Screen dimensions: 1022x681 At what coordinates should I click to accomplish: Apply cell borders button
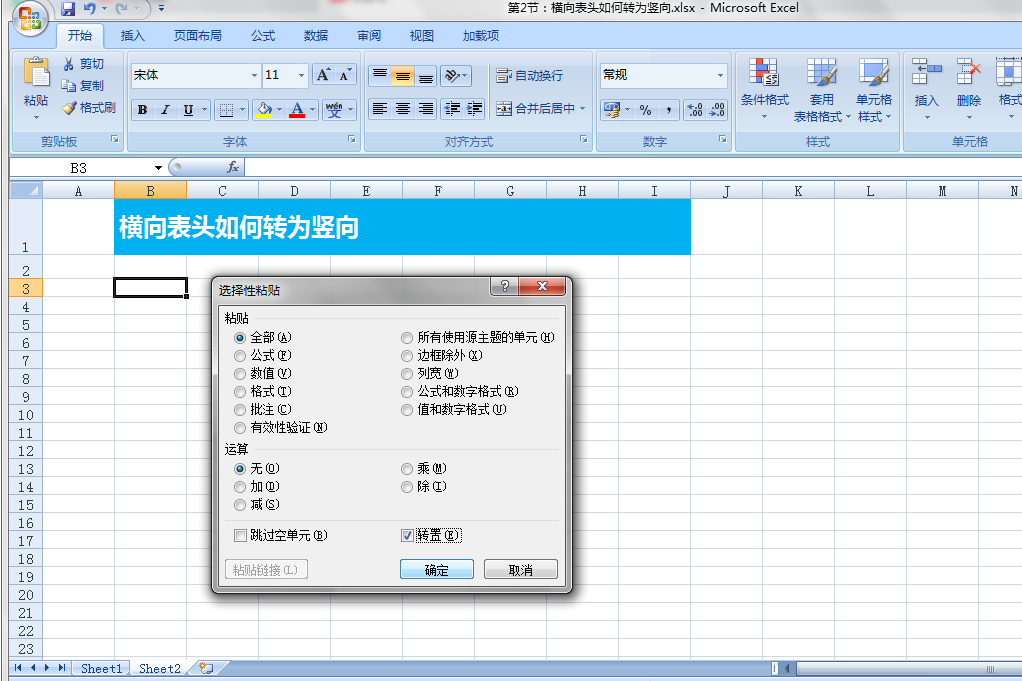pyautogui.click(x=226, y=109)
